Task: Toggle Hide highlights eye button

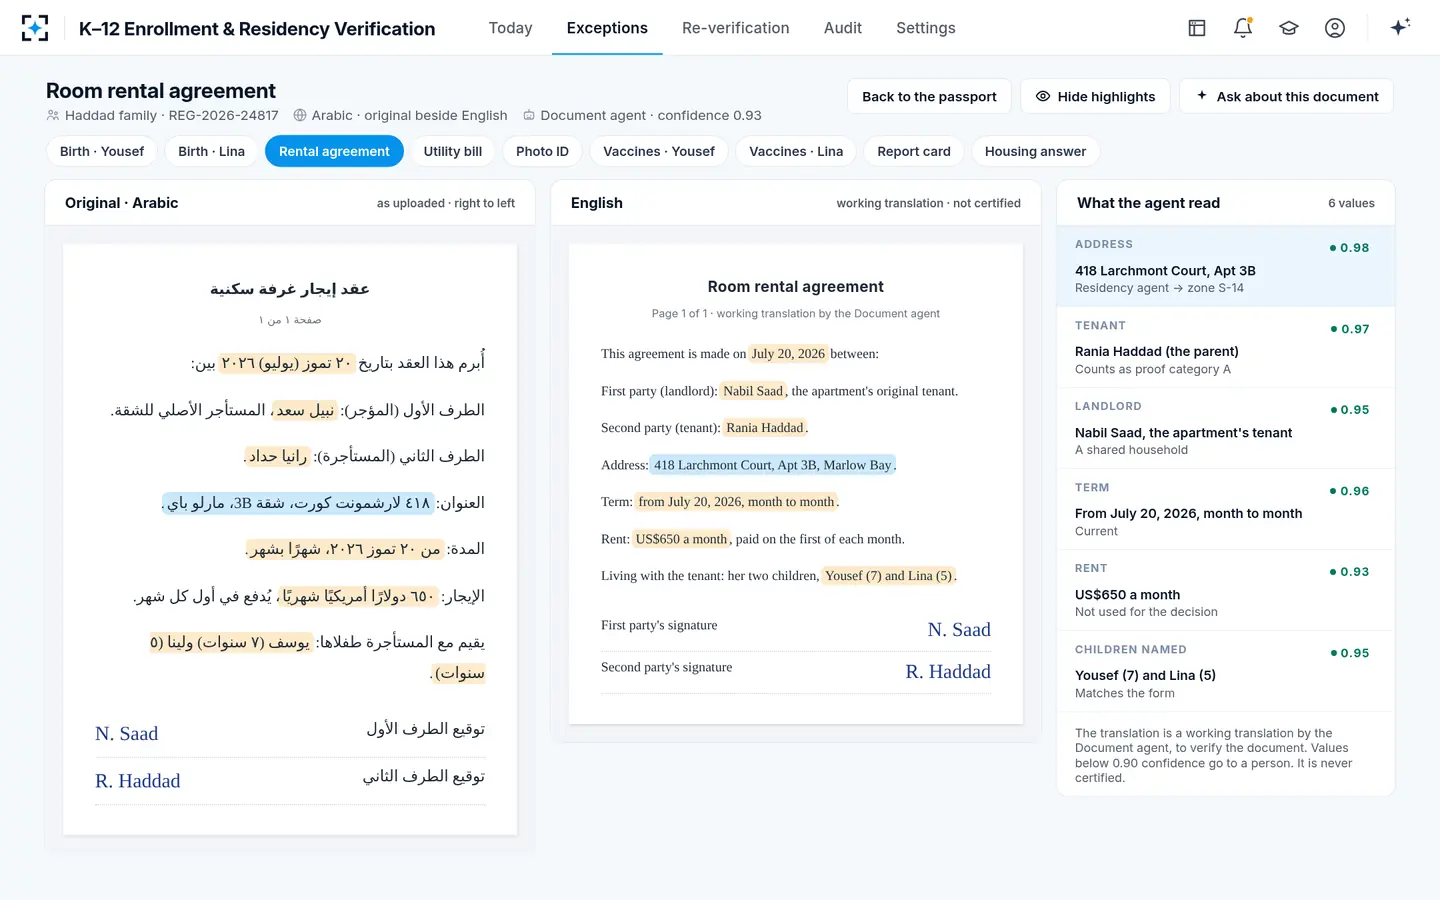Action: (x=1095, y=96)
